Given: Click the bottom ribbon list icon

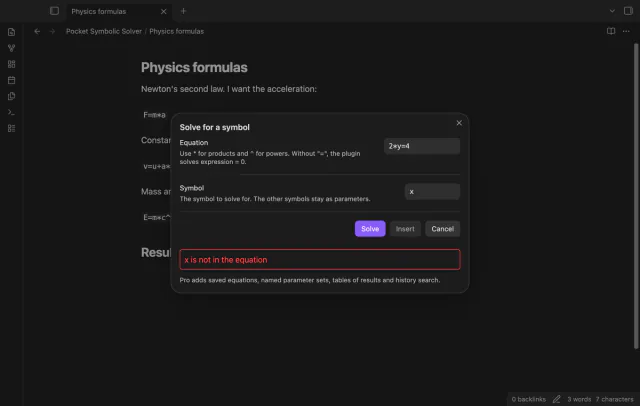Looking at the screenshot, I should point(11,128).
